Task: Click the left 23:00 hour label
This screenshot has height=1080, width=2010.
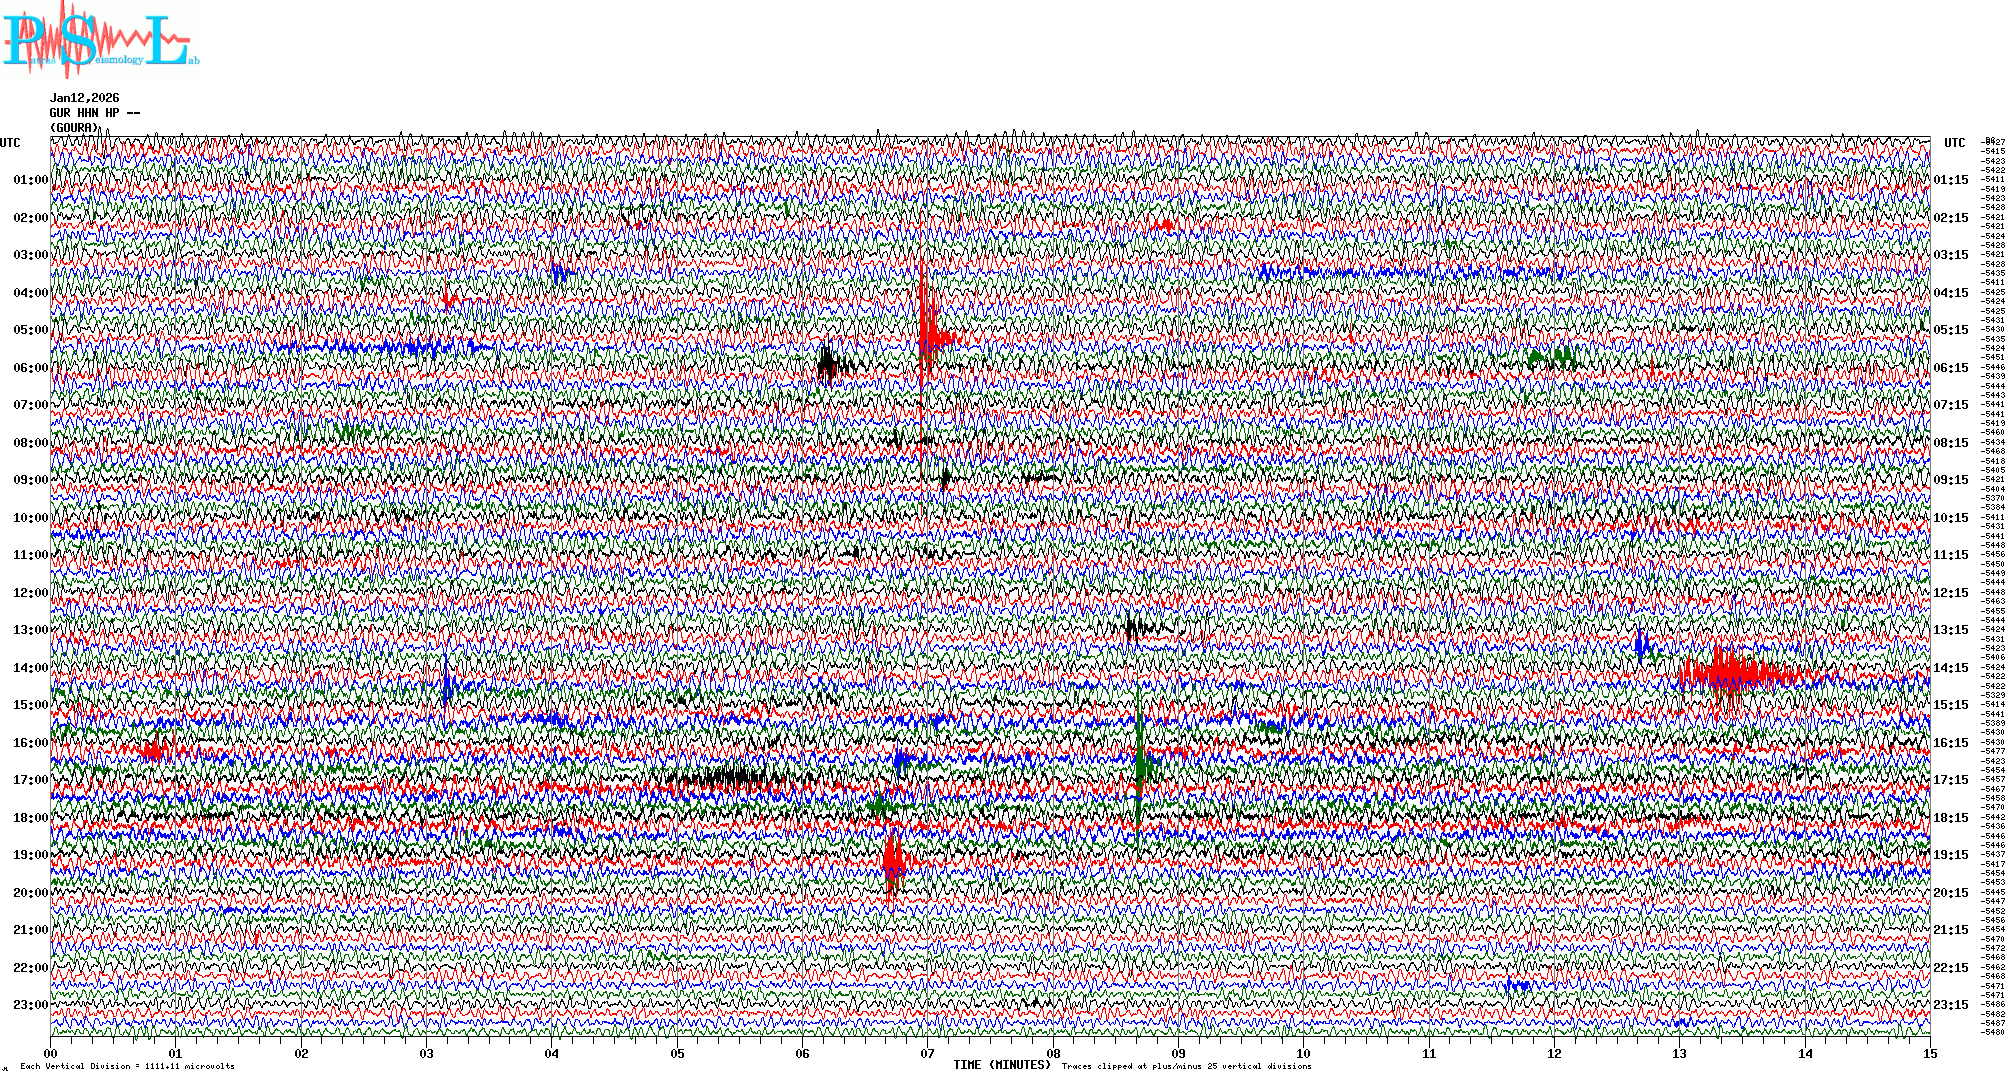Action: pos(30,1005)
